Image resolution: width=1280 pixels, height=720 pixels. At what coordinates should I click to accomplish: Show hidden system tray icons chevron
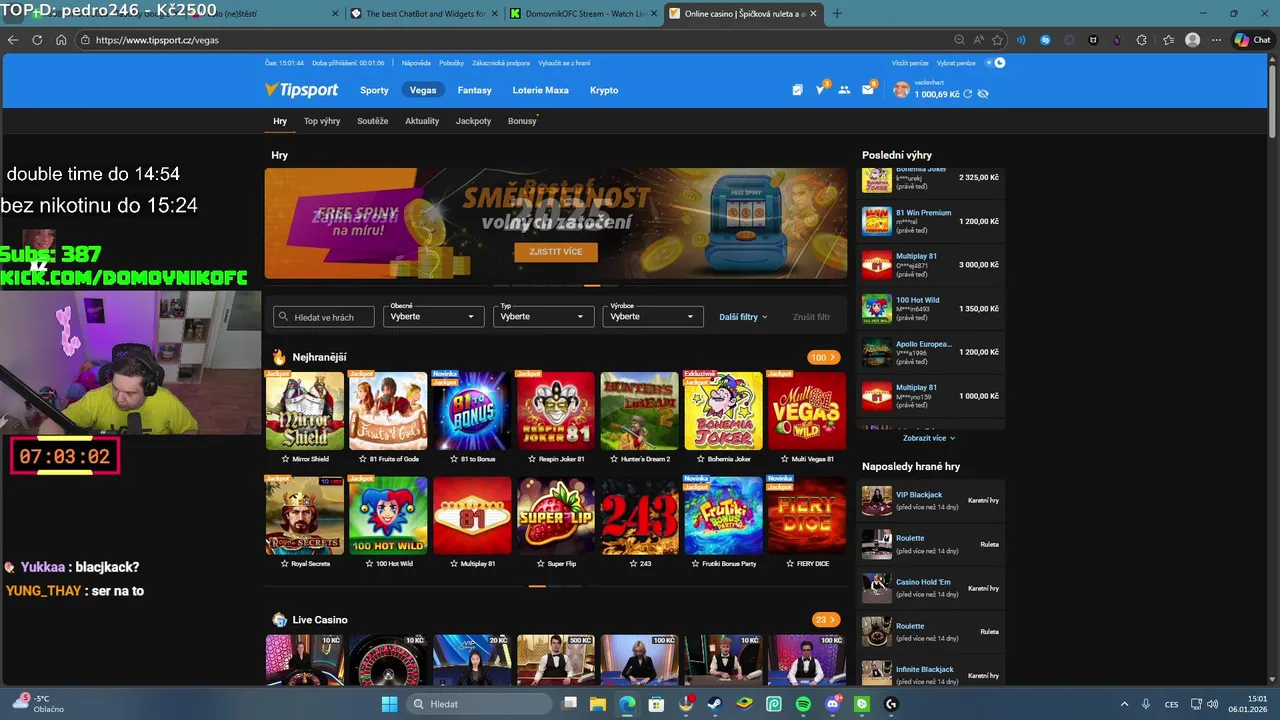[x=1124, y=704]
